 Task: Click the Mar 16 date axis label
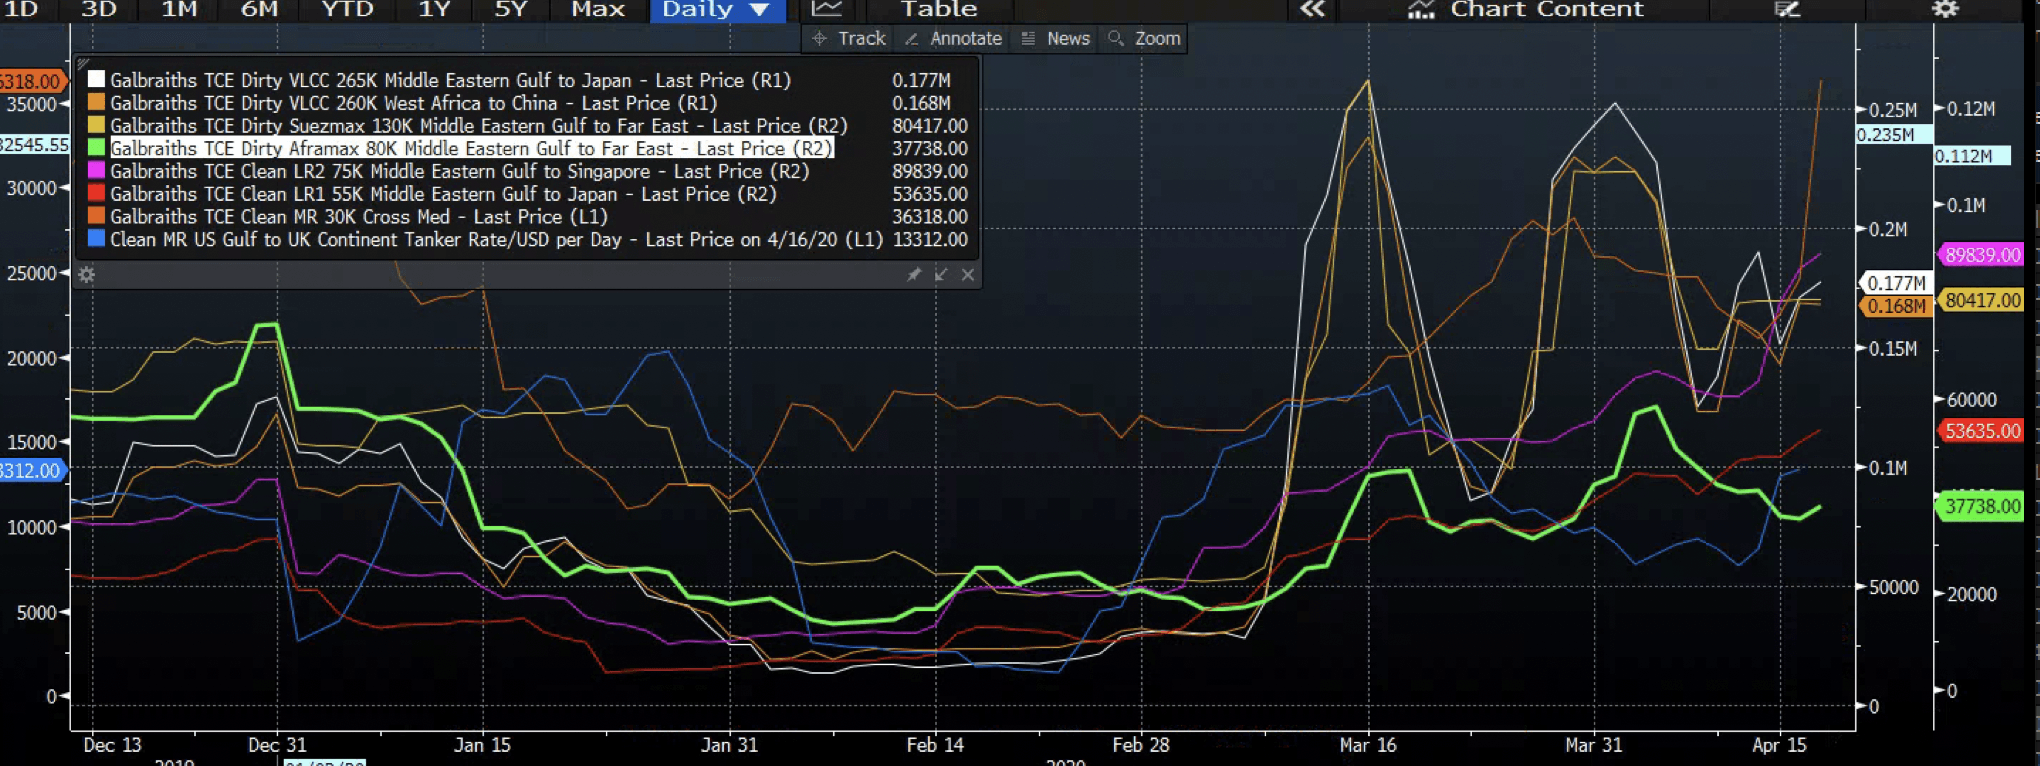[x=1367, y=745]
